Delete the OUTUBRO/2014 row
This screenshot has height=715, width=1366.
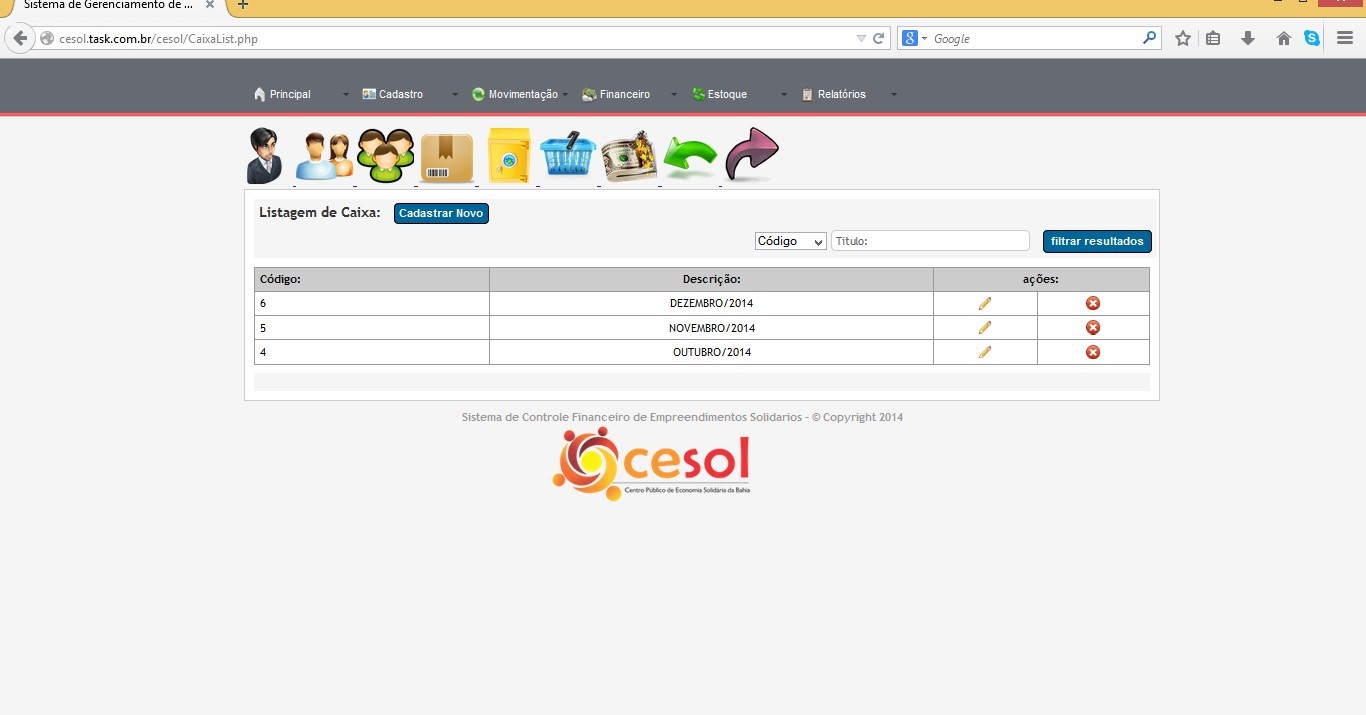point(1093,352)
